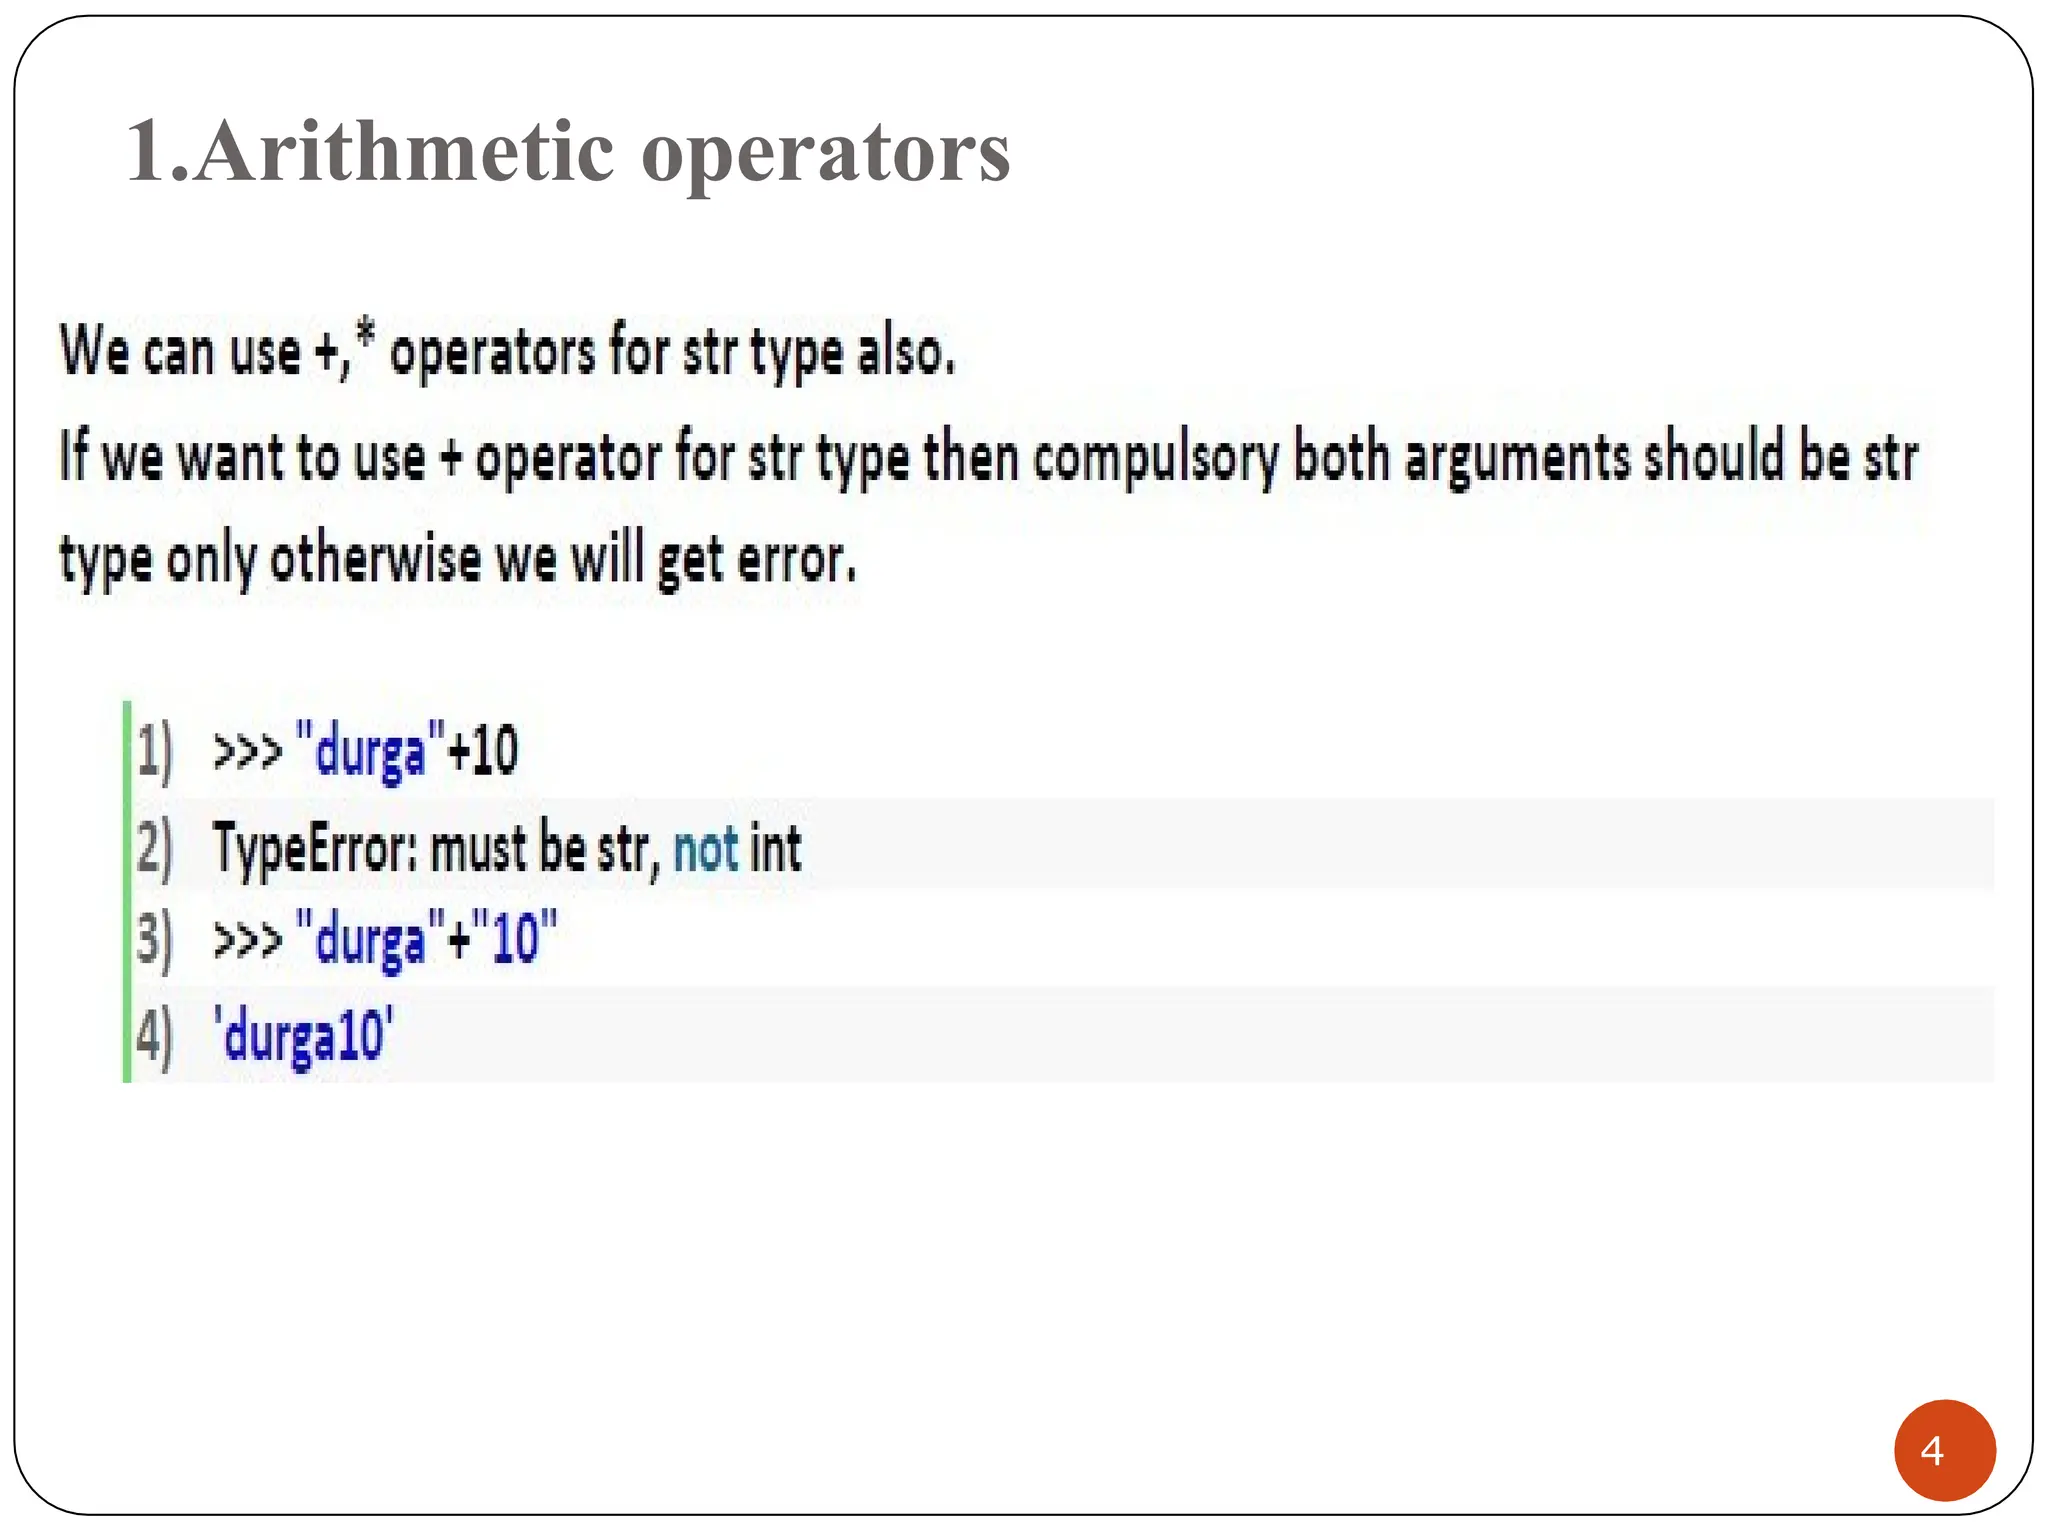Click line number '3)' in the code block

154,940
